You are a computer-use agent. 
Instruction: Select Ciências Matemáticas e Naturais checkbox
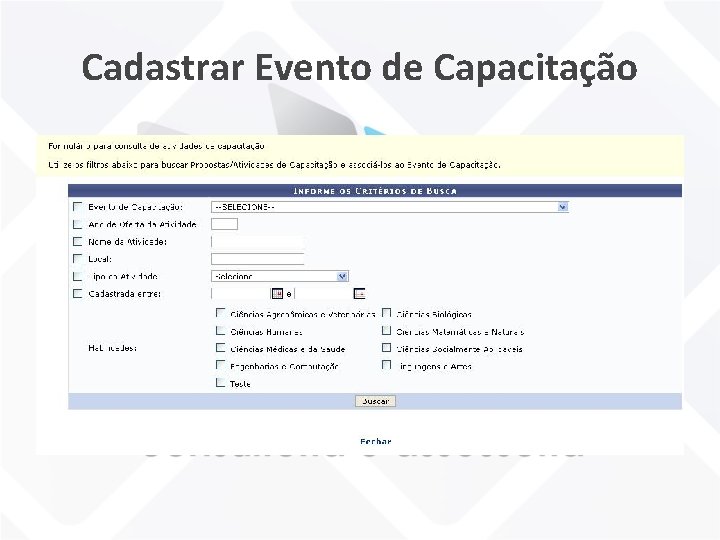coord(387,331)
